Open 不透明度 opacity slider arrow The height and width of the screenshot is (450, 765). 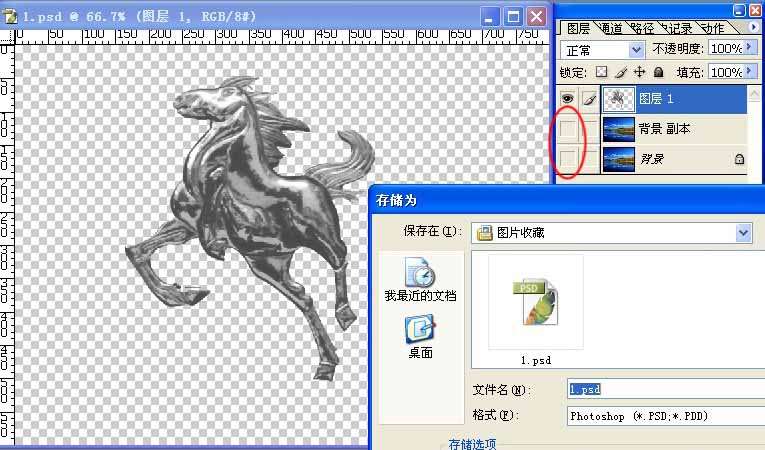point(750,49)
